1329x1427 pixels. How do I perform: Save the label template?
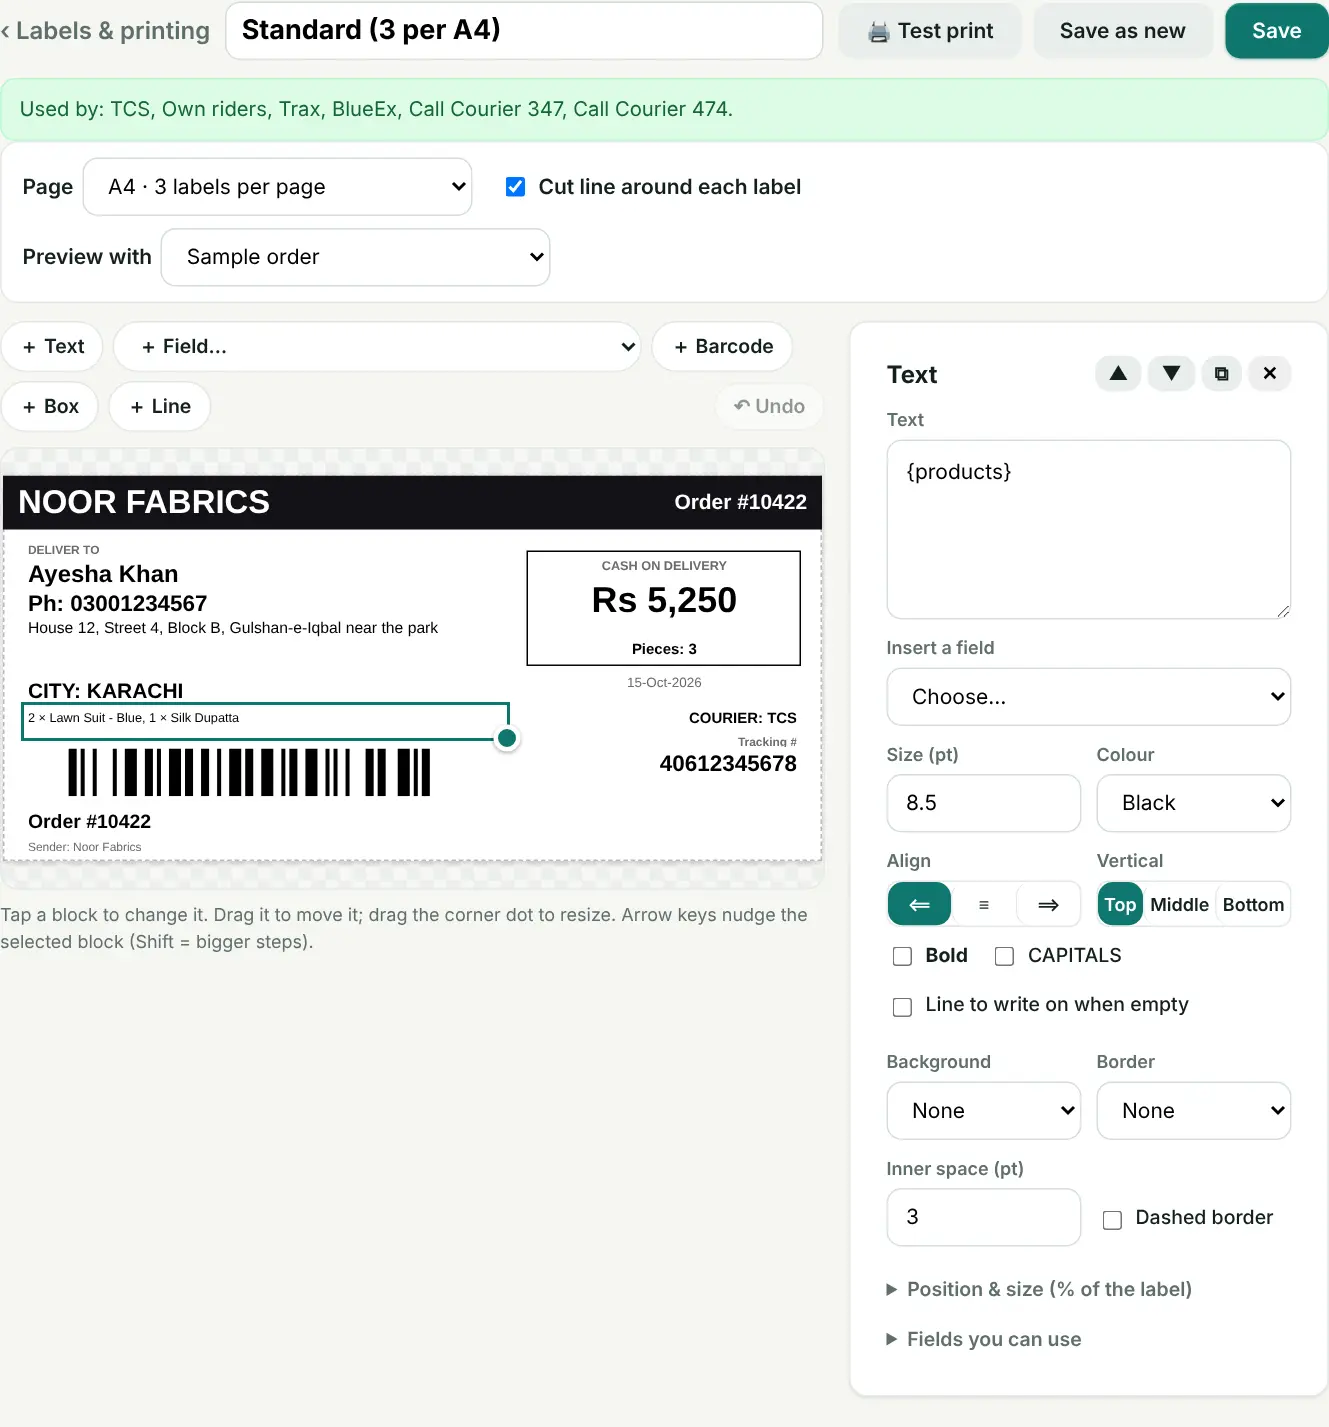[x=1276, y=31]
